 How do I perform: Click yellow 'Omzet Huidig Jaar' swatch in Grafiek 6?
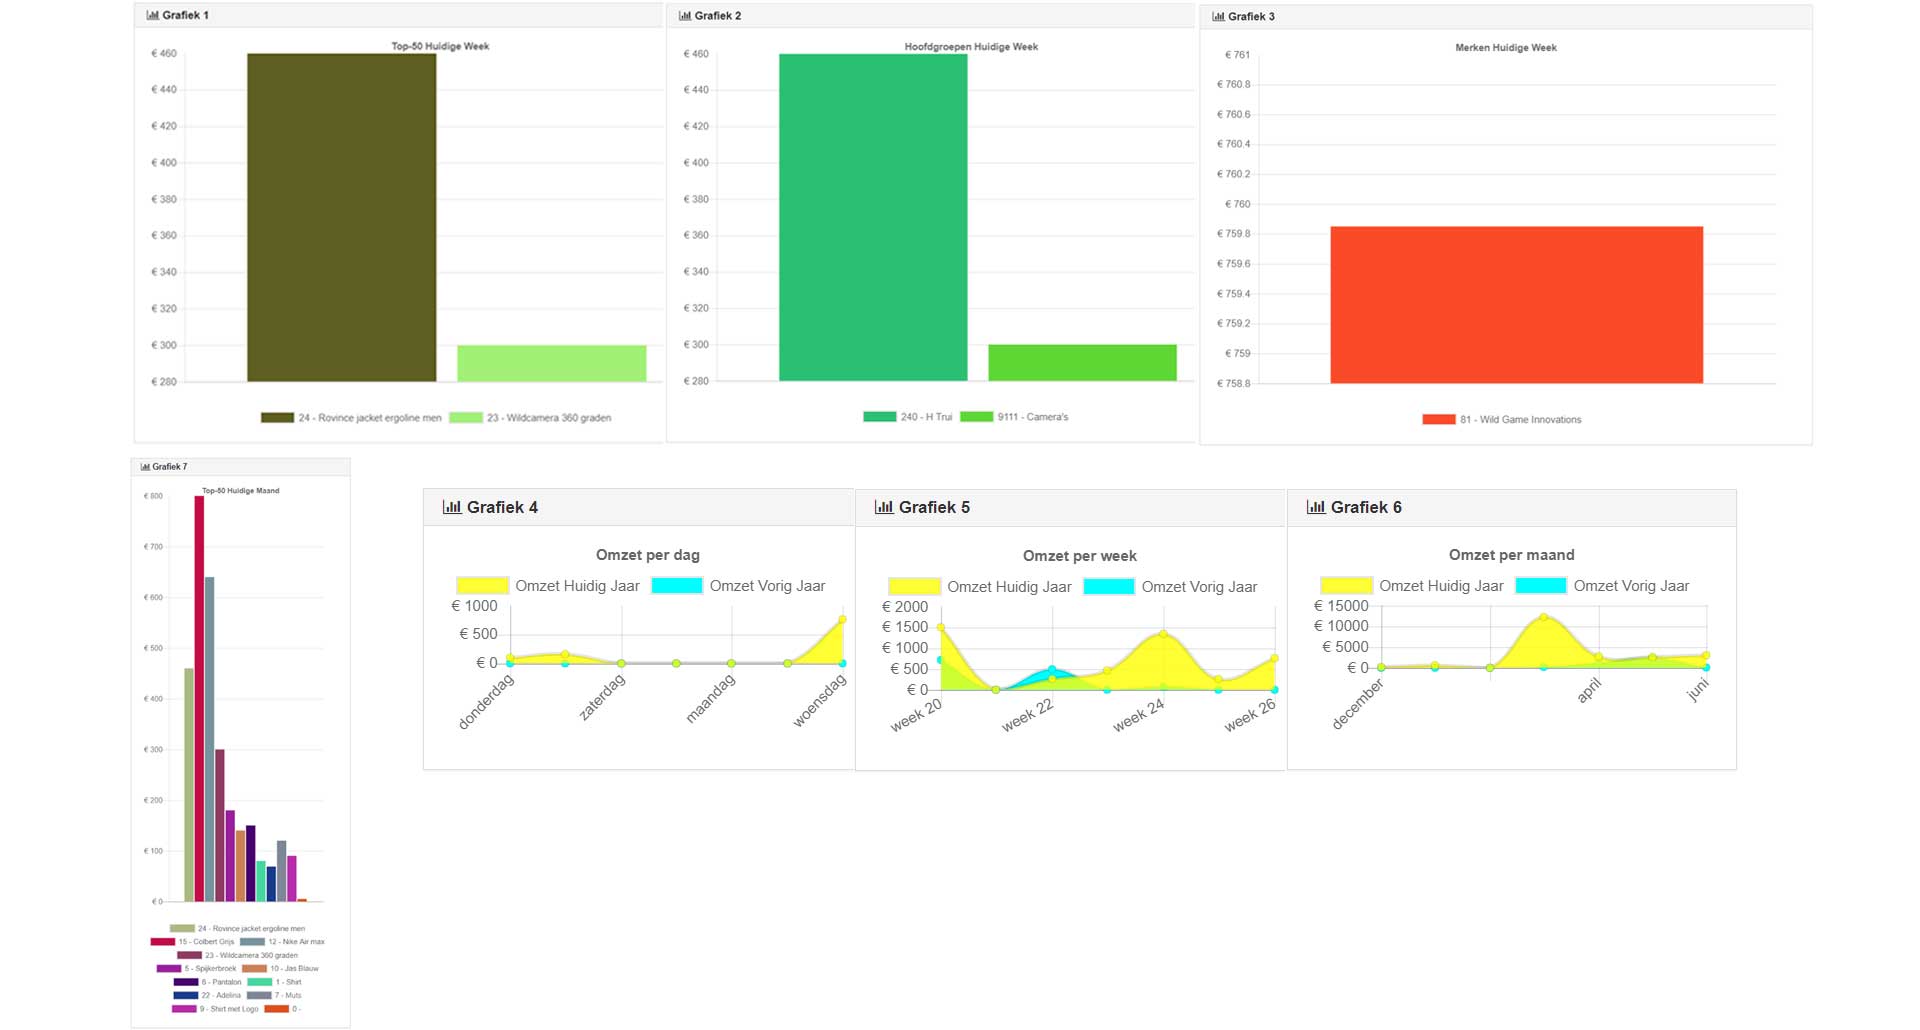(1346, 586)
